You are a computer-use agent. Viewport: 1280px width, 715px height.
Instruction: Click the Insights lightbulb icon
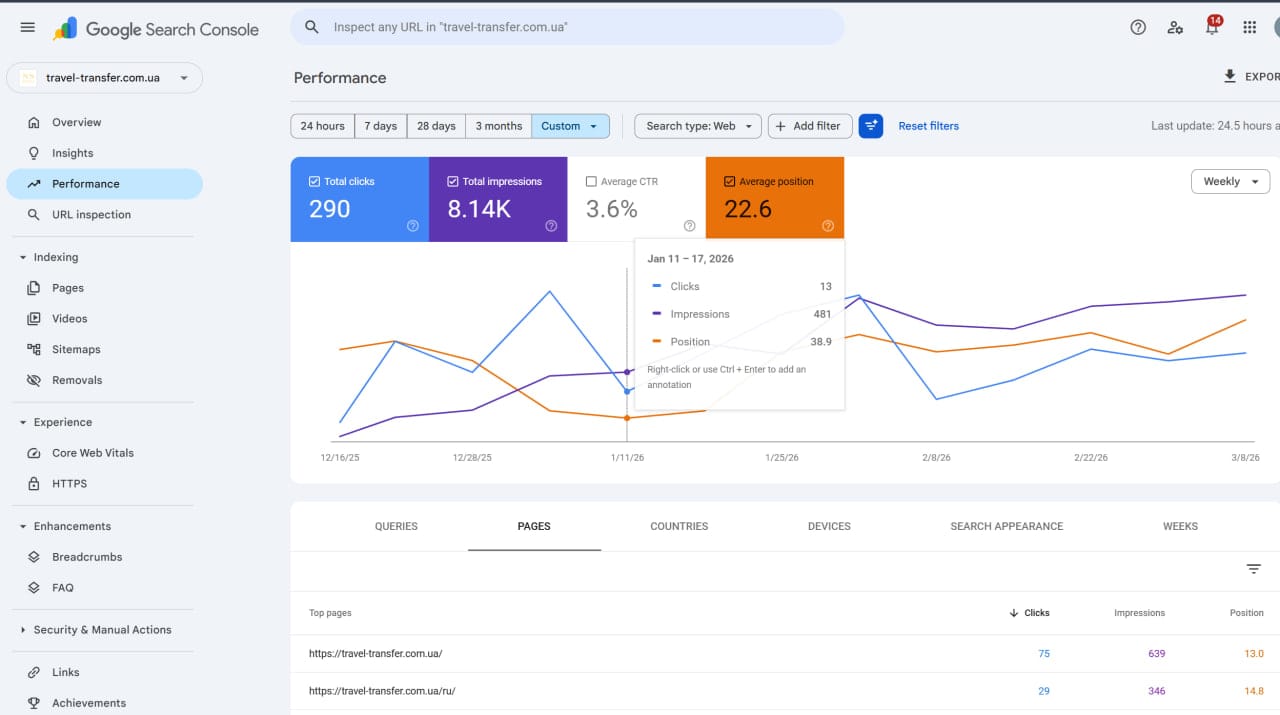pyautogui.click(x=34, y=153)
